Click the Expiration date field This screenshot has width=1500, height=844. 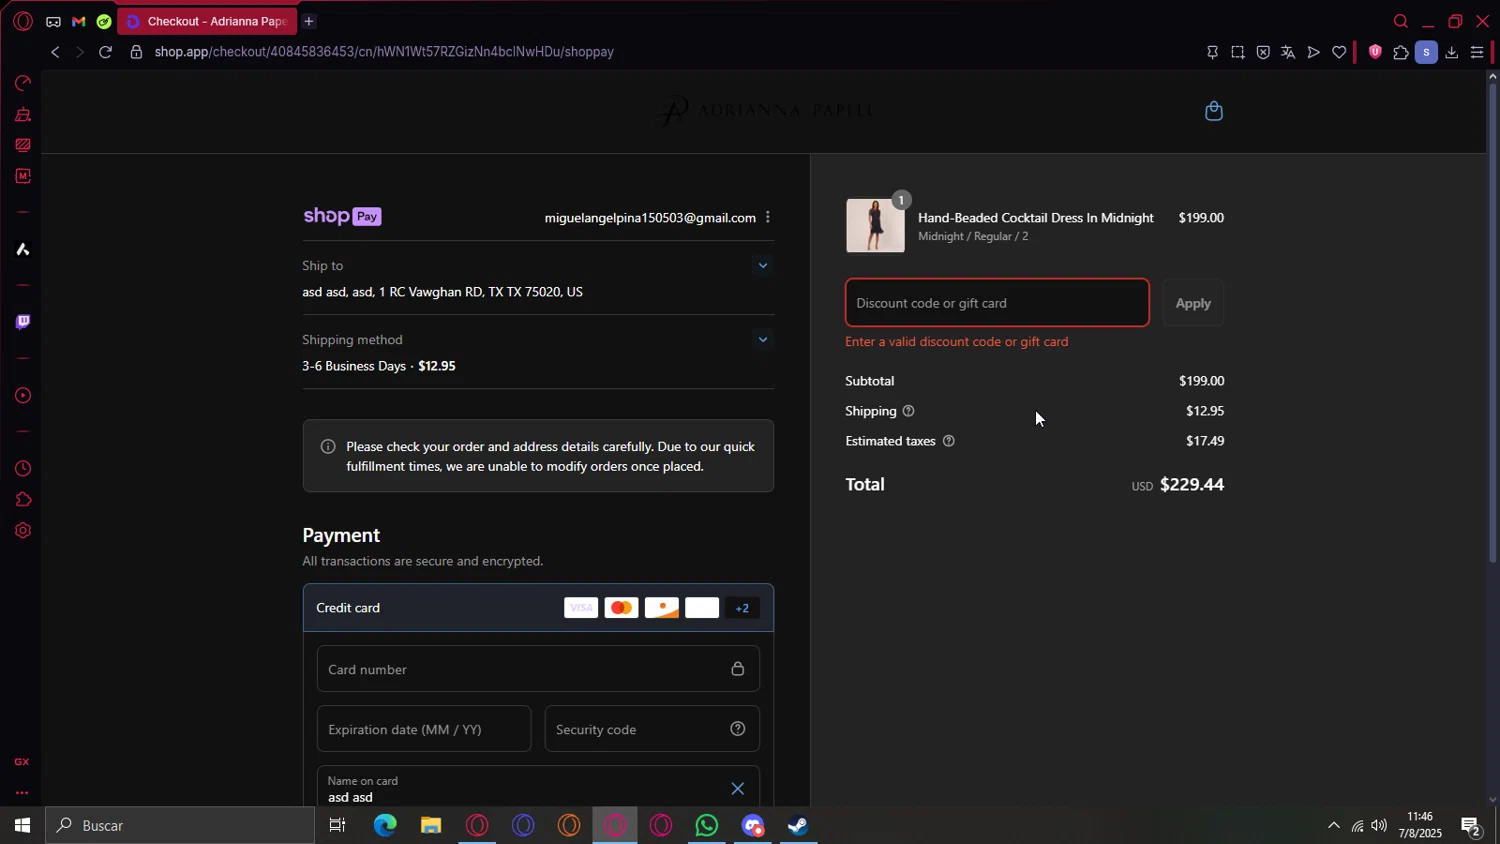(x=424, y=729)
